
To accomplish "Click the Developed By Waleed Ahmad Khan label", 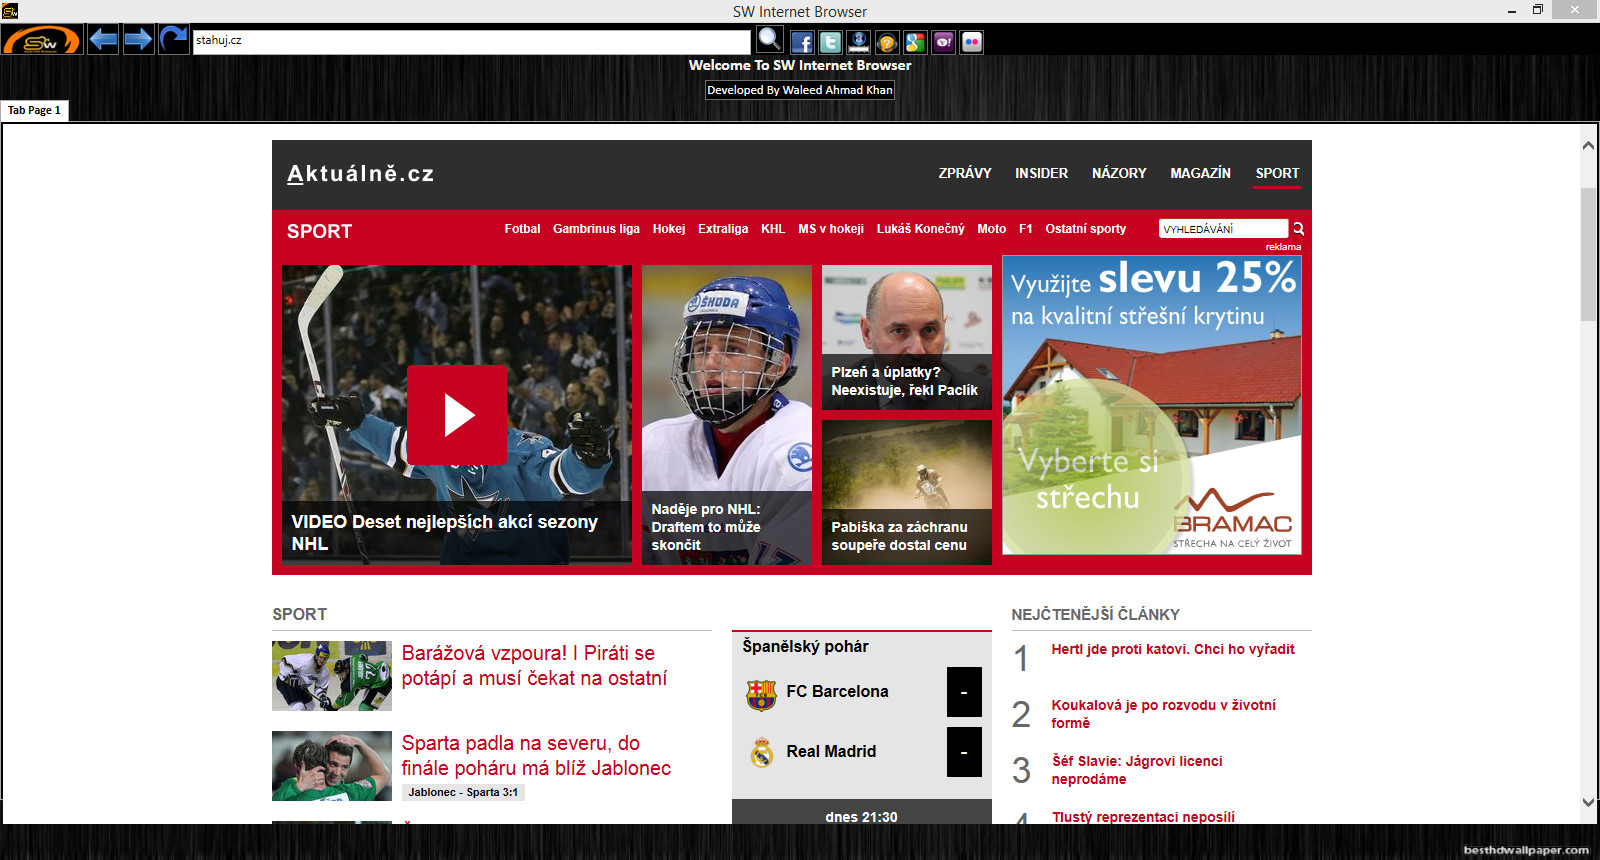I will pos(800,90).
